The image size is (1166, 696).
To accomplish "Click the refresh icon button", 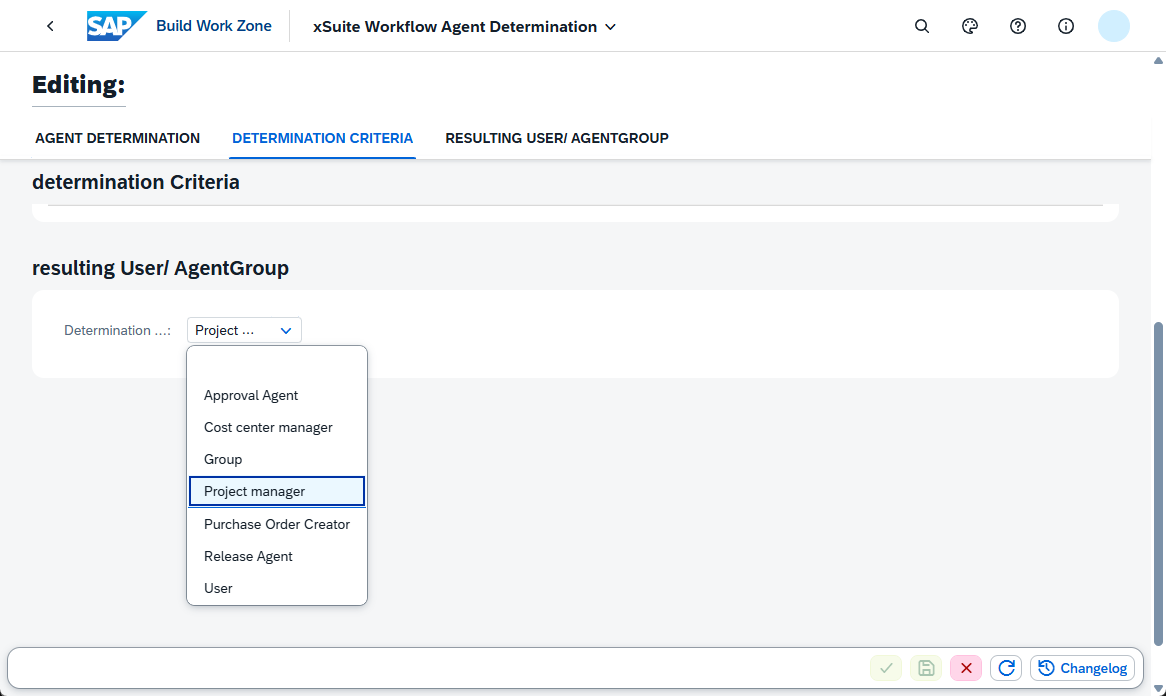I will tap(1006, 668).
